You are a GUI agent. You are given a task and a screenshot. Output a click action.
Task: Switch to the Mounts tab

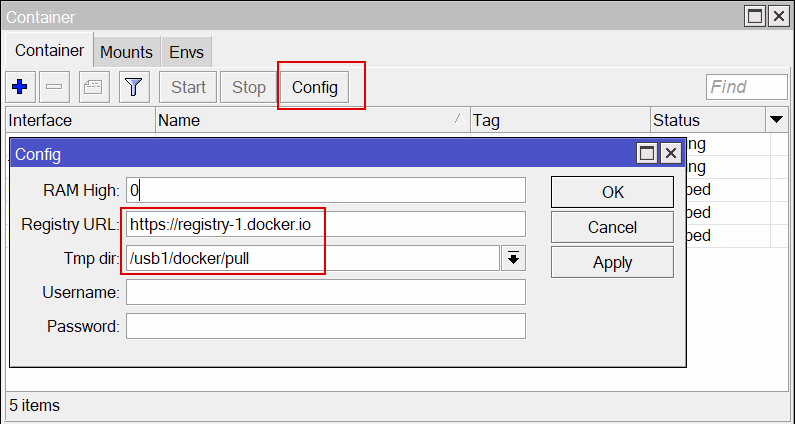pos(126,52)
